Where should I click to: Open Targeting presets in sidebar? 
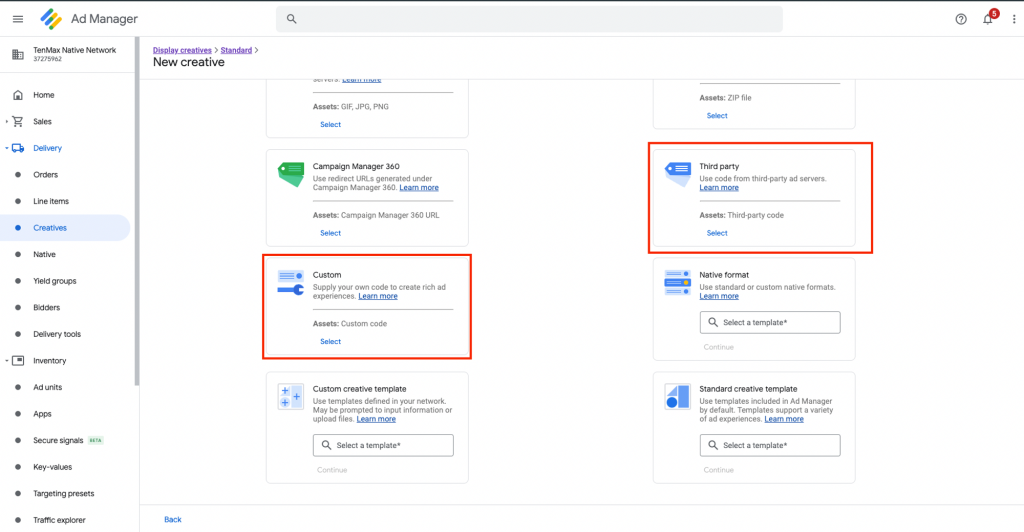coord(63,493)
